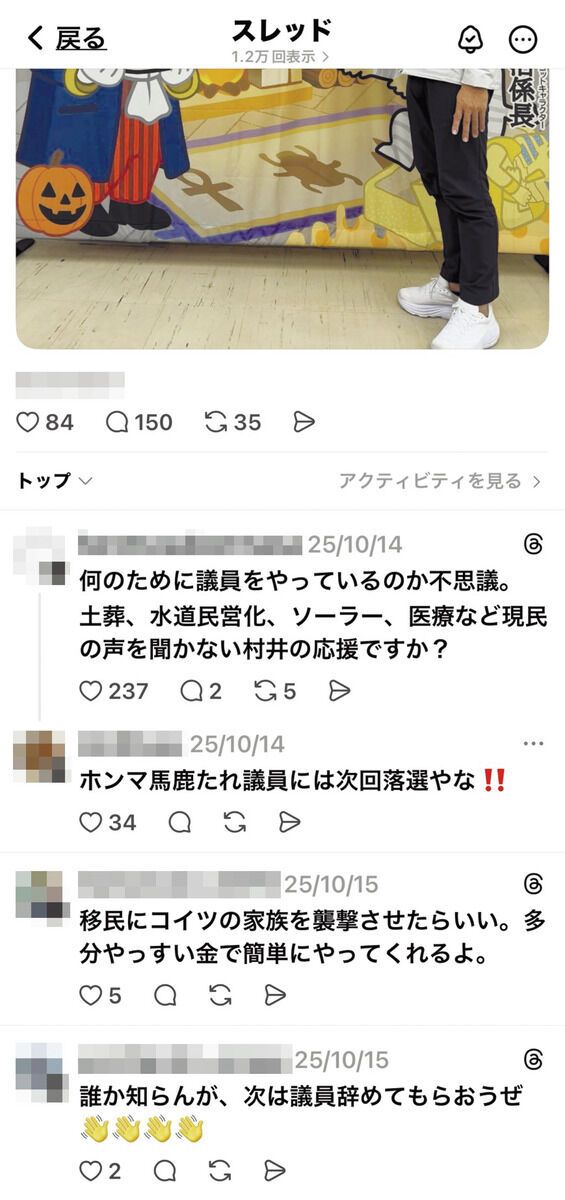Share the main post via the paper plane icon

point(304,423)
